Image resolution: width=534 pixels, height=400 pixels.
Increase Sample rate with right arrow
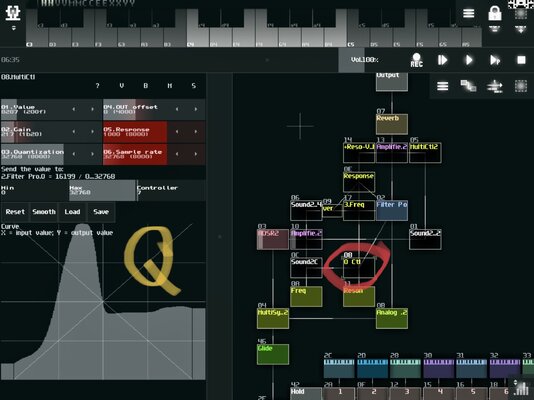tap(196, 154)
